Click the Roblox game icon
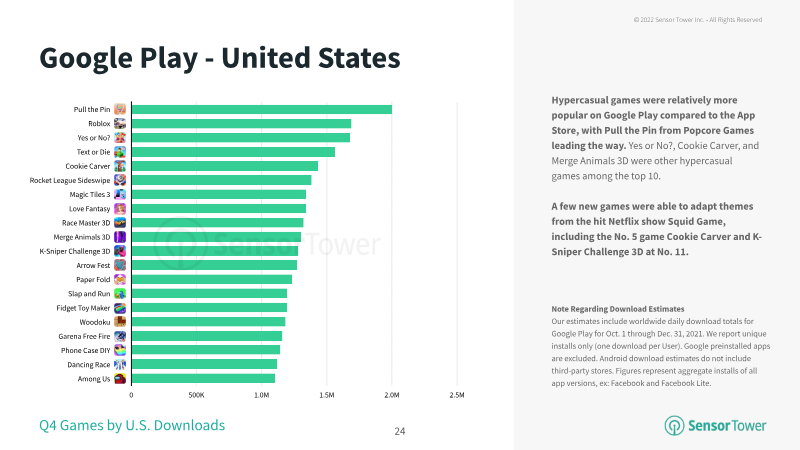The height and width of the screenshot is (450, 800). pos(120,123)
